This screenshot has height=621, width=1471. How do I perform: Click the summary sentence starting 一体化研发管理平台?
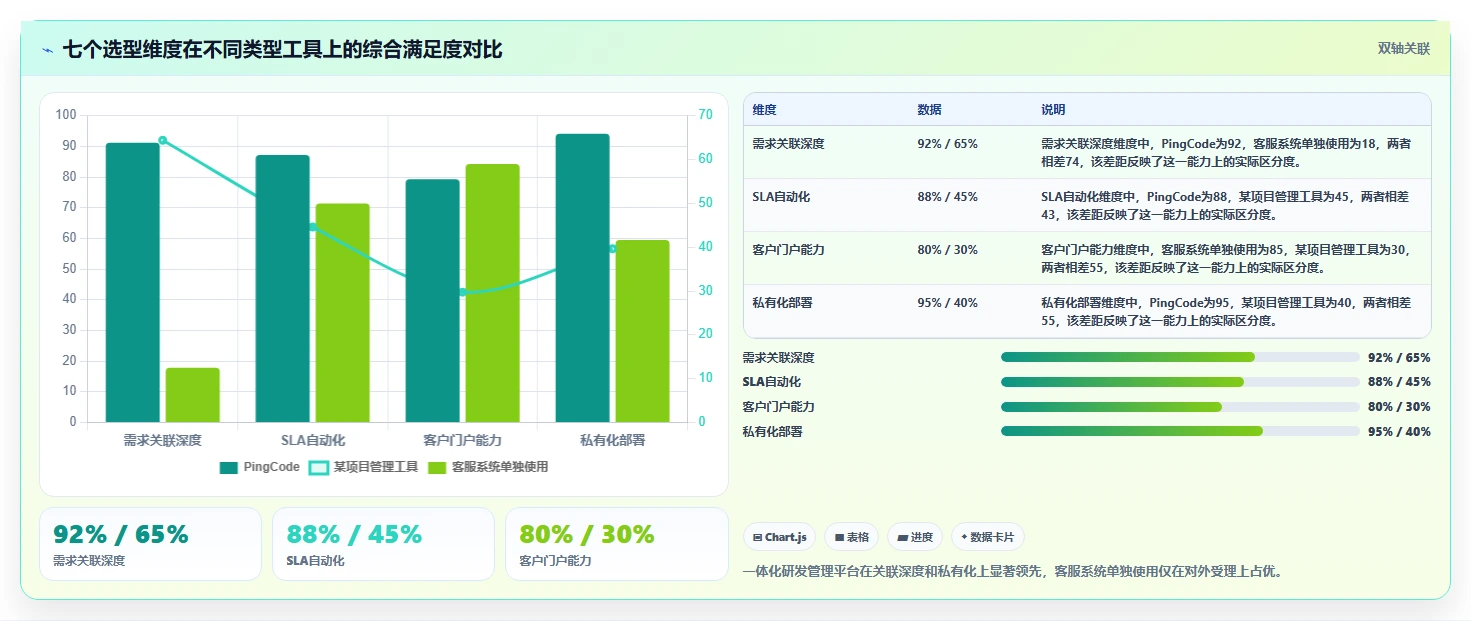(1012, 572)
